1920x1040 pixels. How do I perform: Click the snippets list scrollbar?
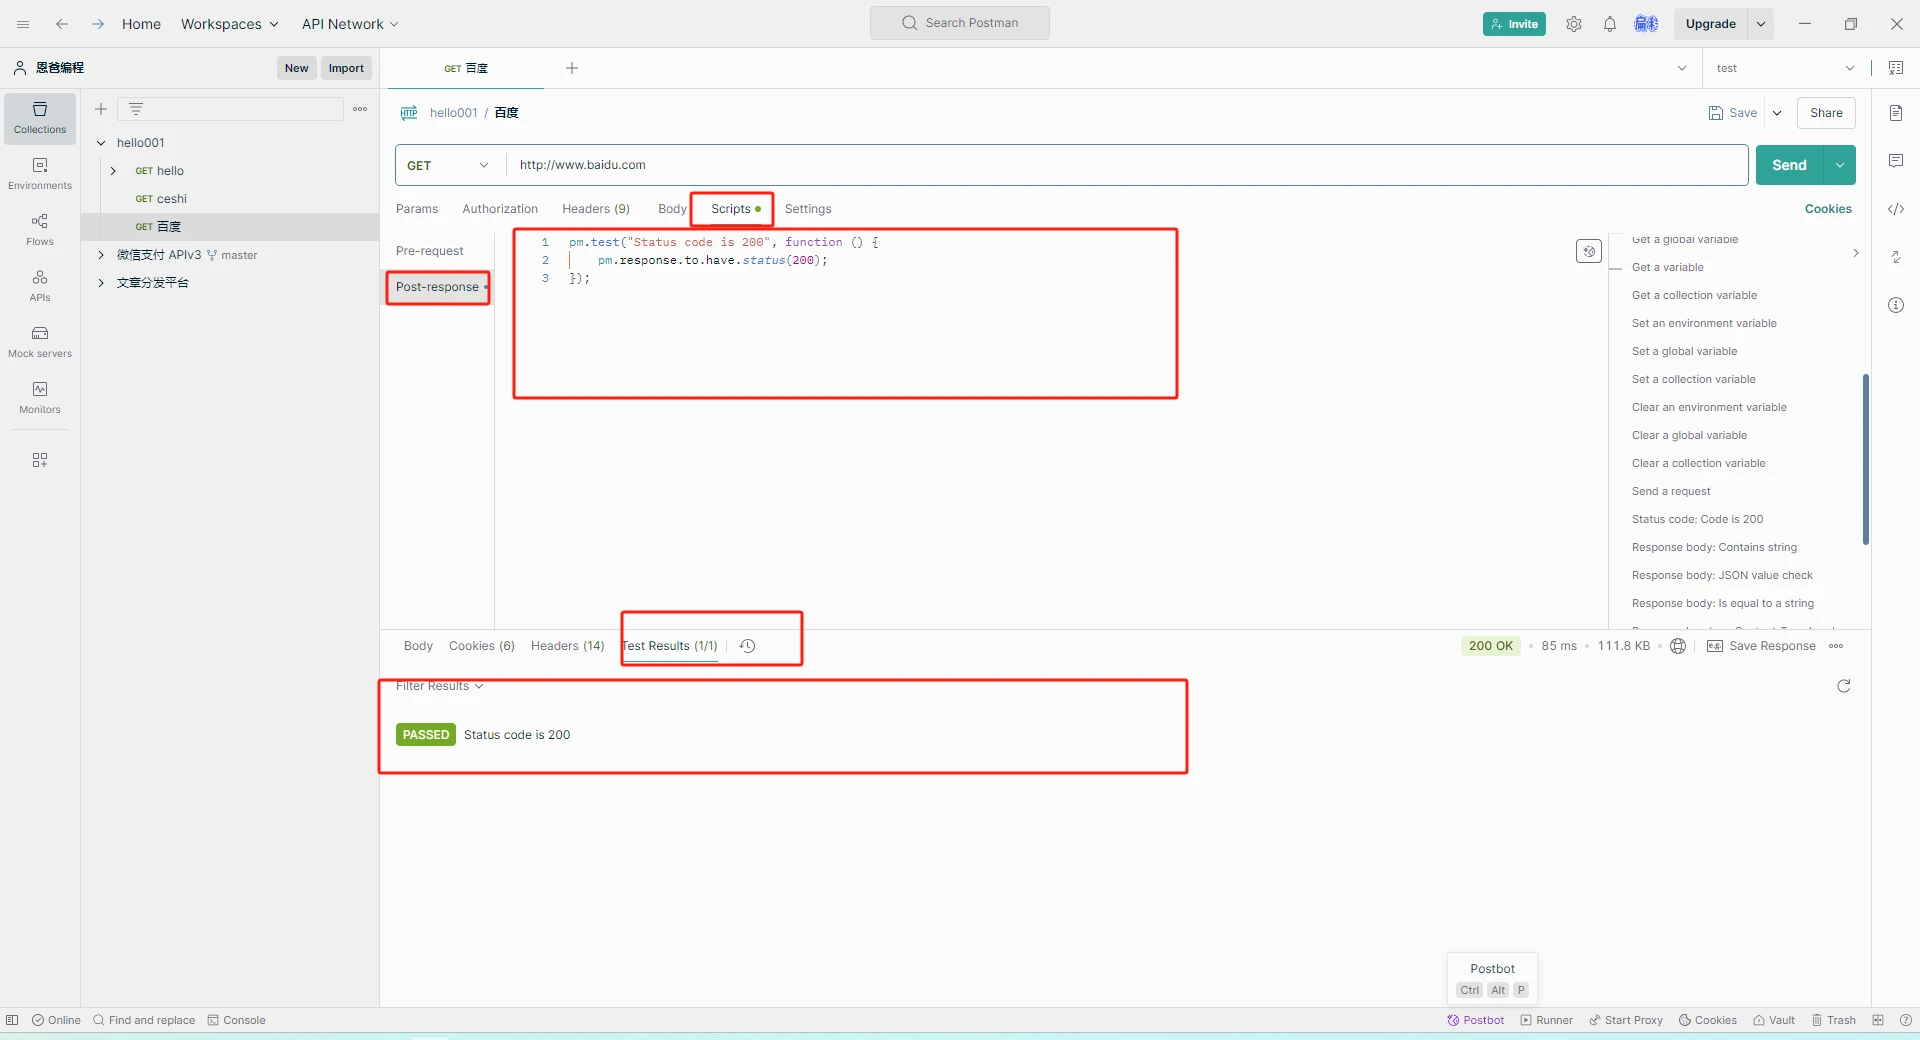pos(1866,459)
